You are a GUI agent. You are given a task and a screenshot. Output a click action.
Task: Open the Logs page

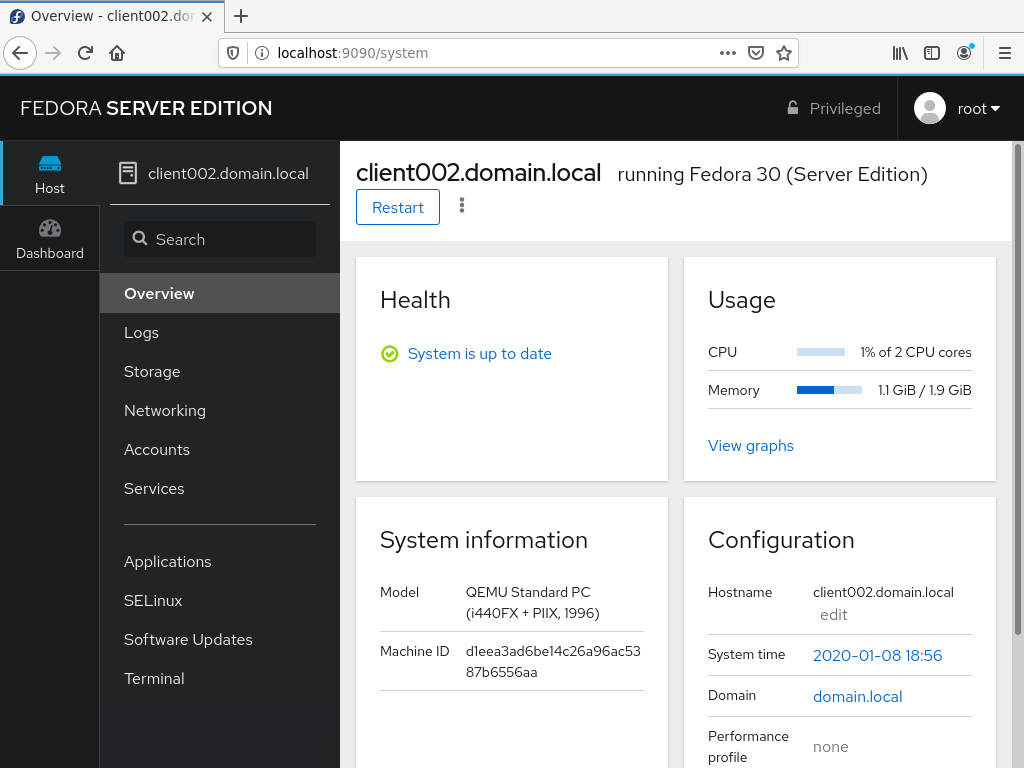pyautogui.click(x=219, y=332)
